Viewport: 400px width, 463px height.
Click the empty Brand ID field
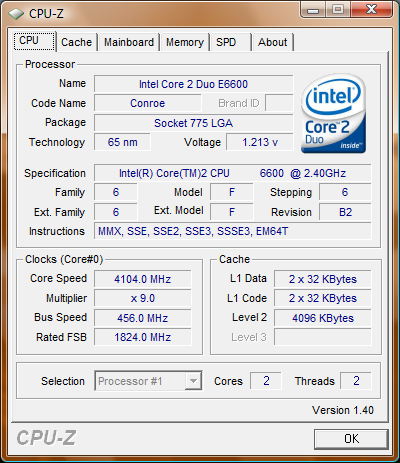[279, 103]
